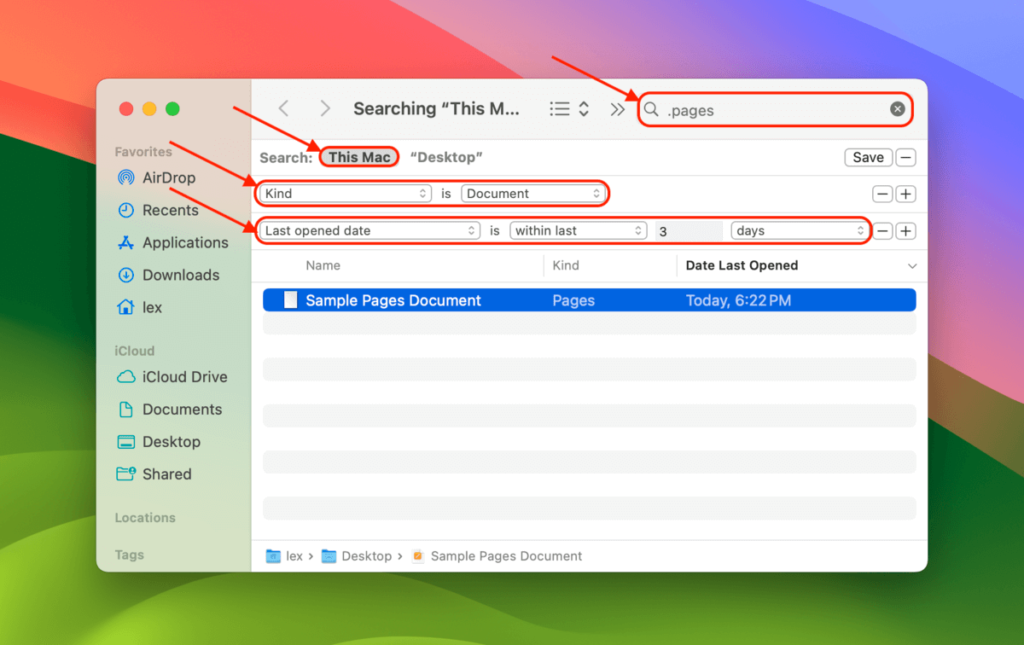Open the 'within last' condition dropdown
Screen dimensions: 1024x645
point(578,230)
